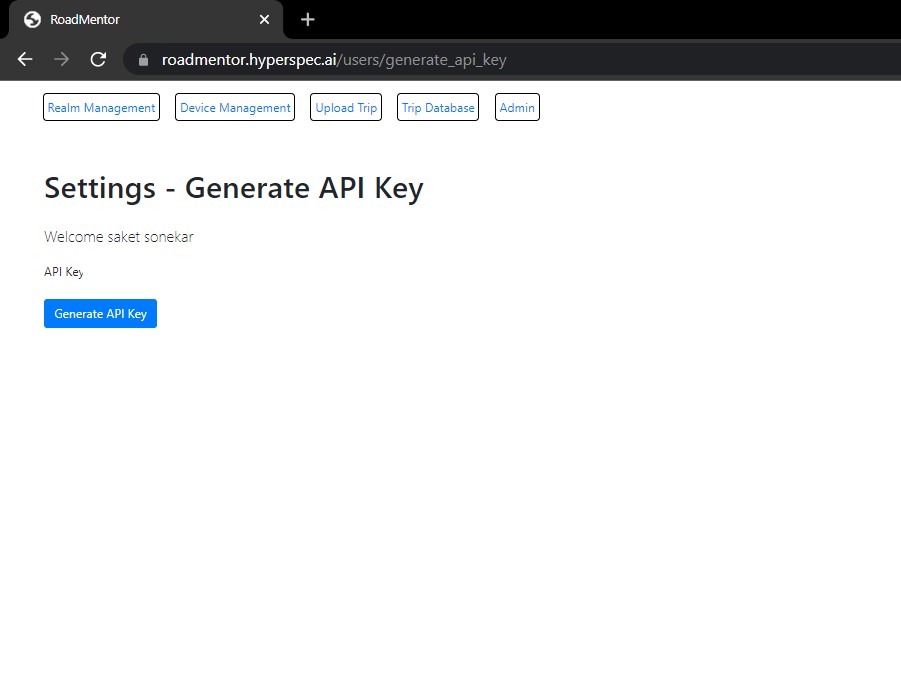This screenshot has width=901, height=690.
Task: Open the Trip Database
Action: pyautogui.click(x=438, y=107)
